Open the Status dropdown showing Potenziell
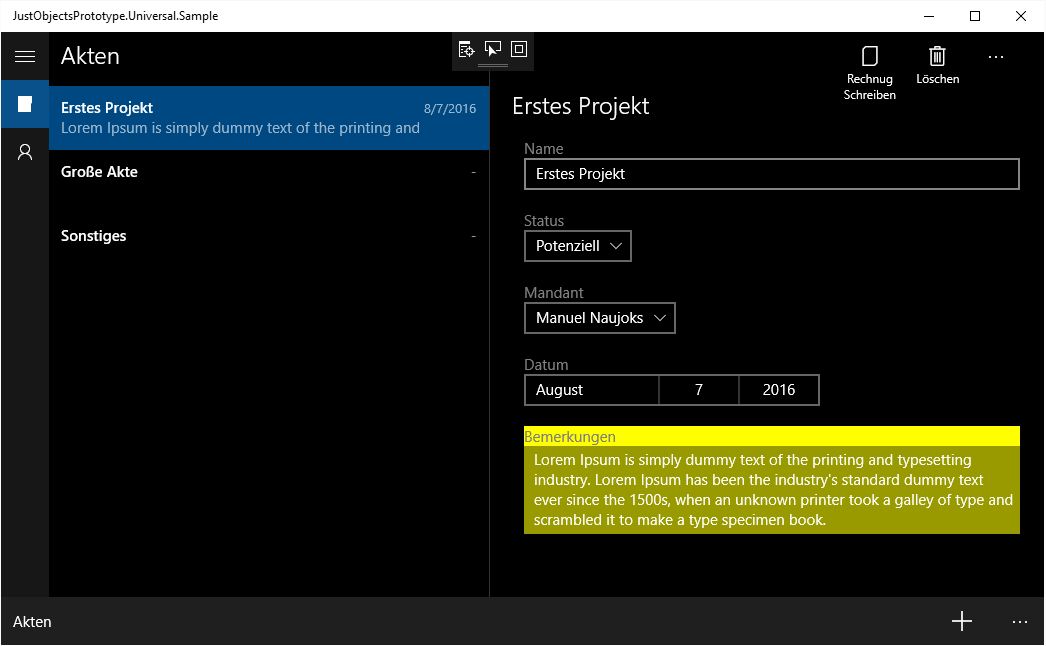This screenshot has width=1046, height=646. pos(577,246)
